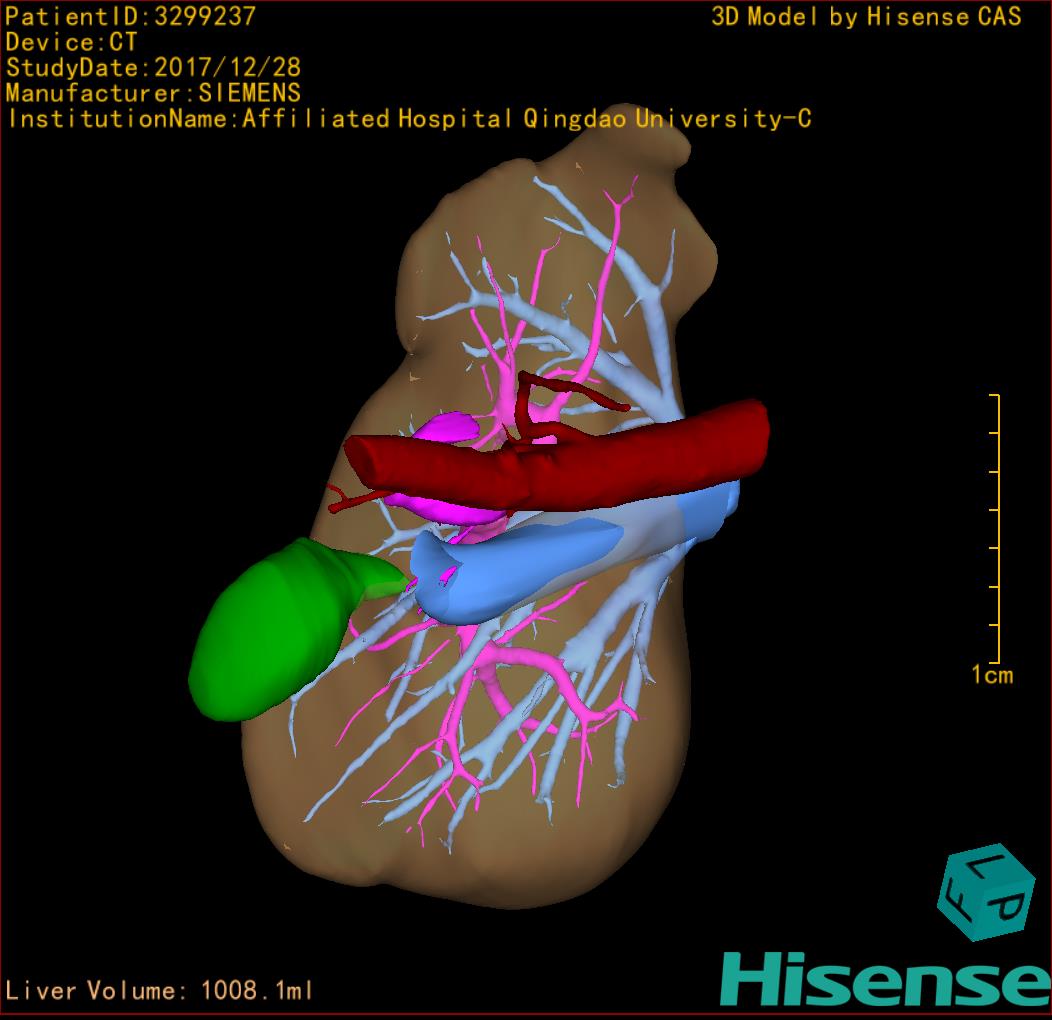Click the PatientID 3299237 text

tap(131, 17)
